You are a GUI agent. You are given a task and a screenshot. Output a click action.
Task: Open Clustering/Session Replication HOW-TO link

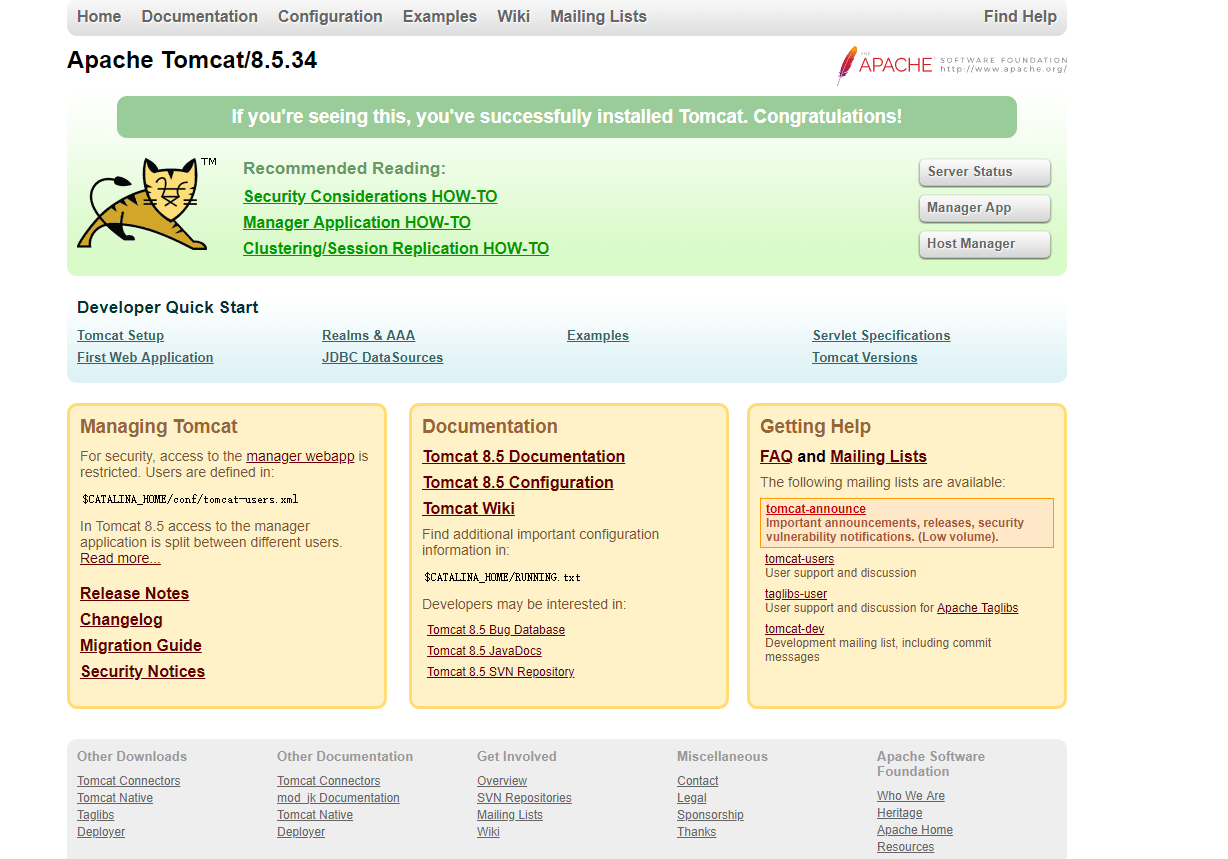(396, 249)
